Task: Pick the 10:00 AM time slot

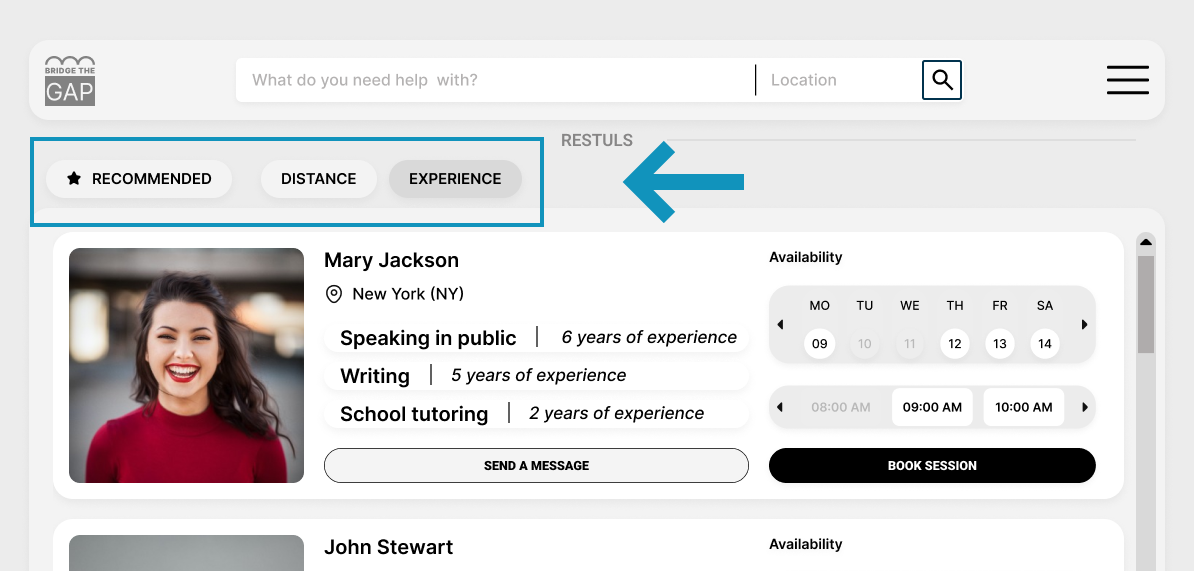Action: [x=1023, y=407]
